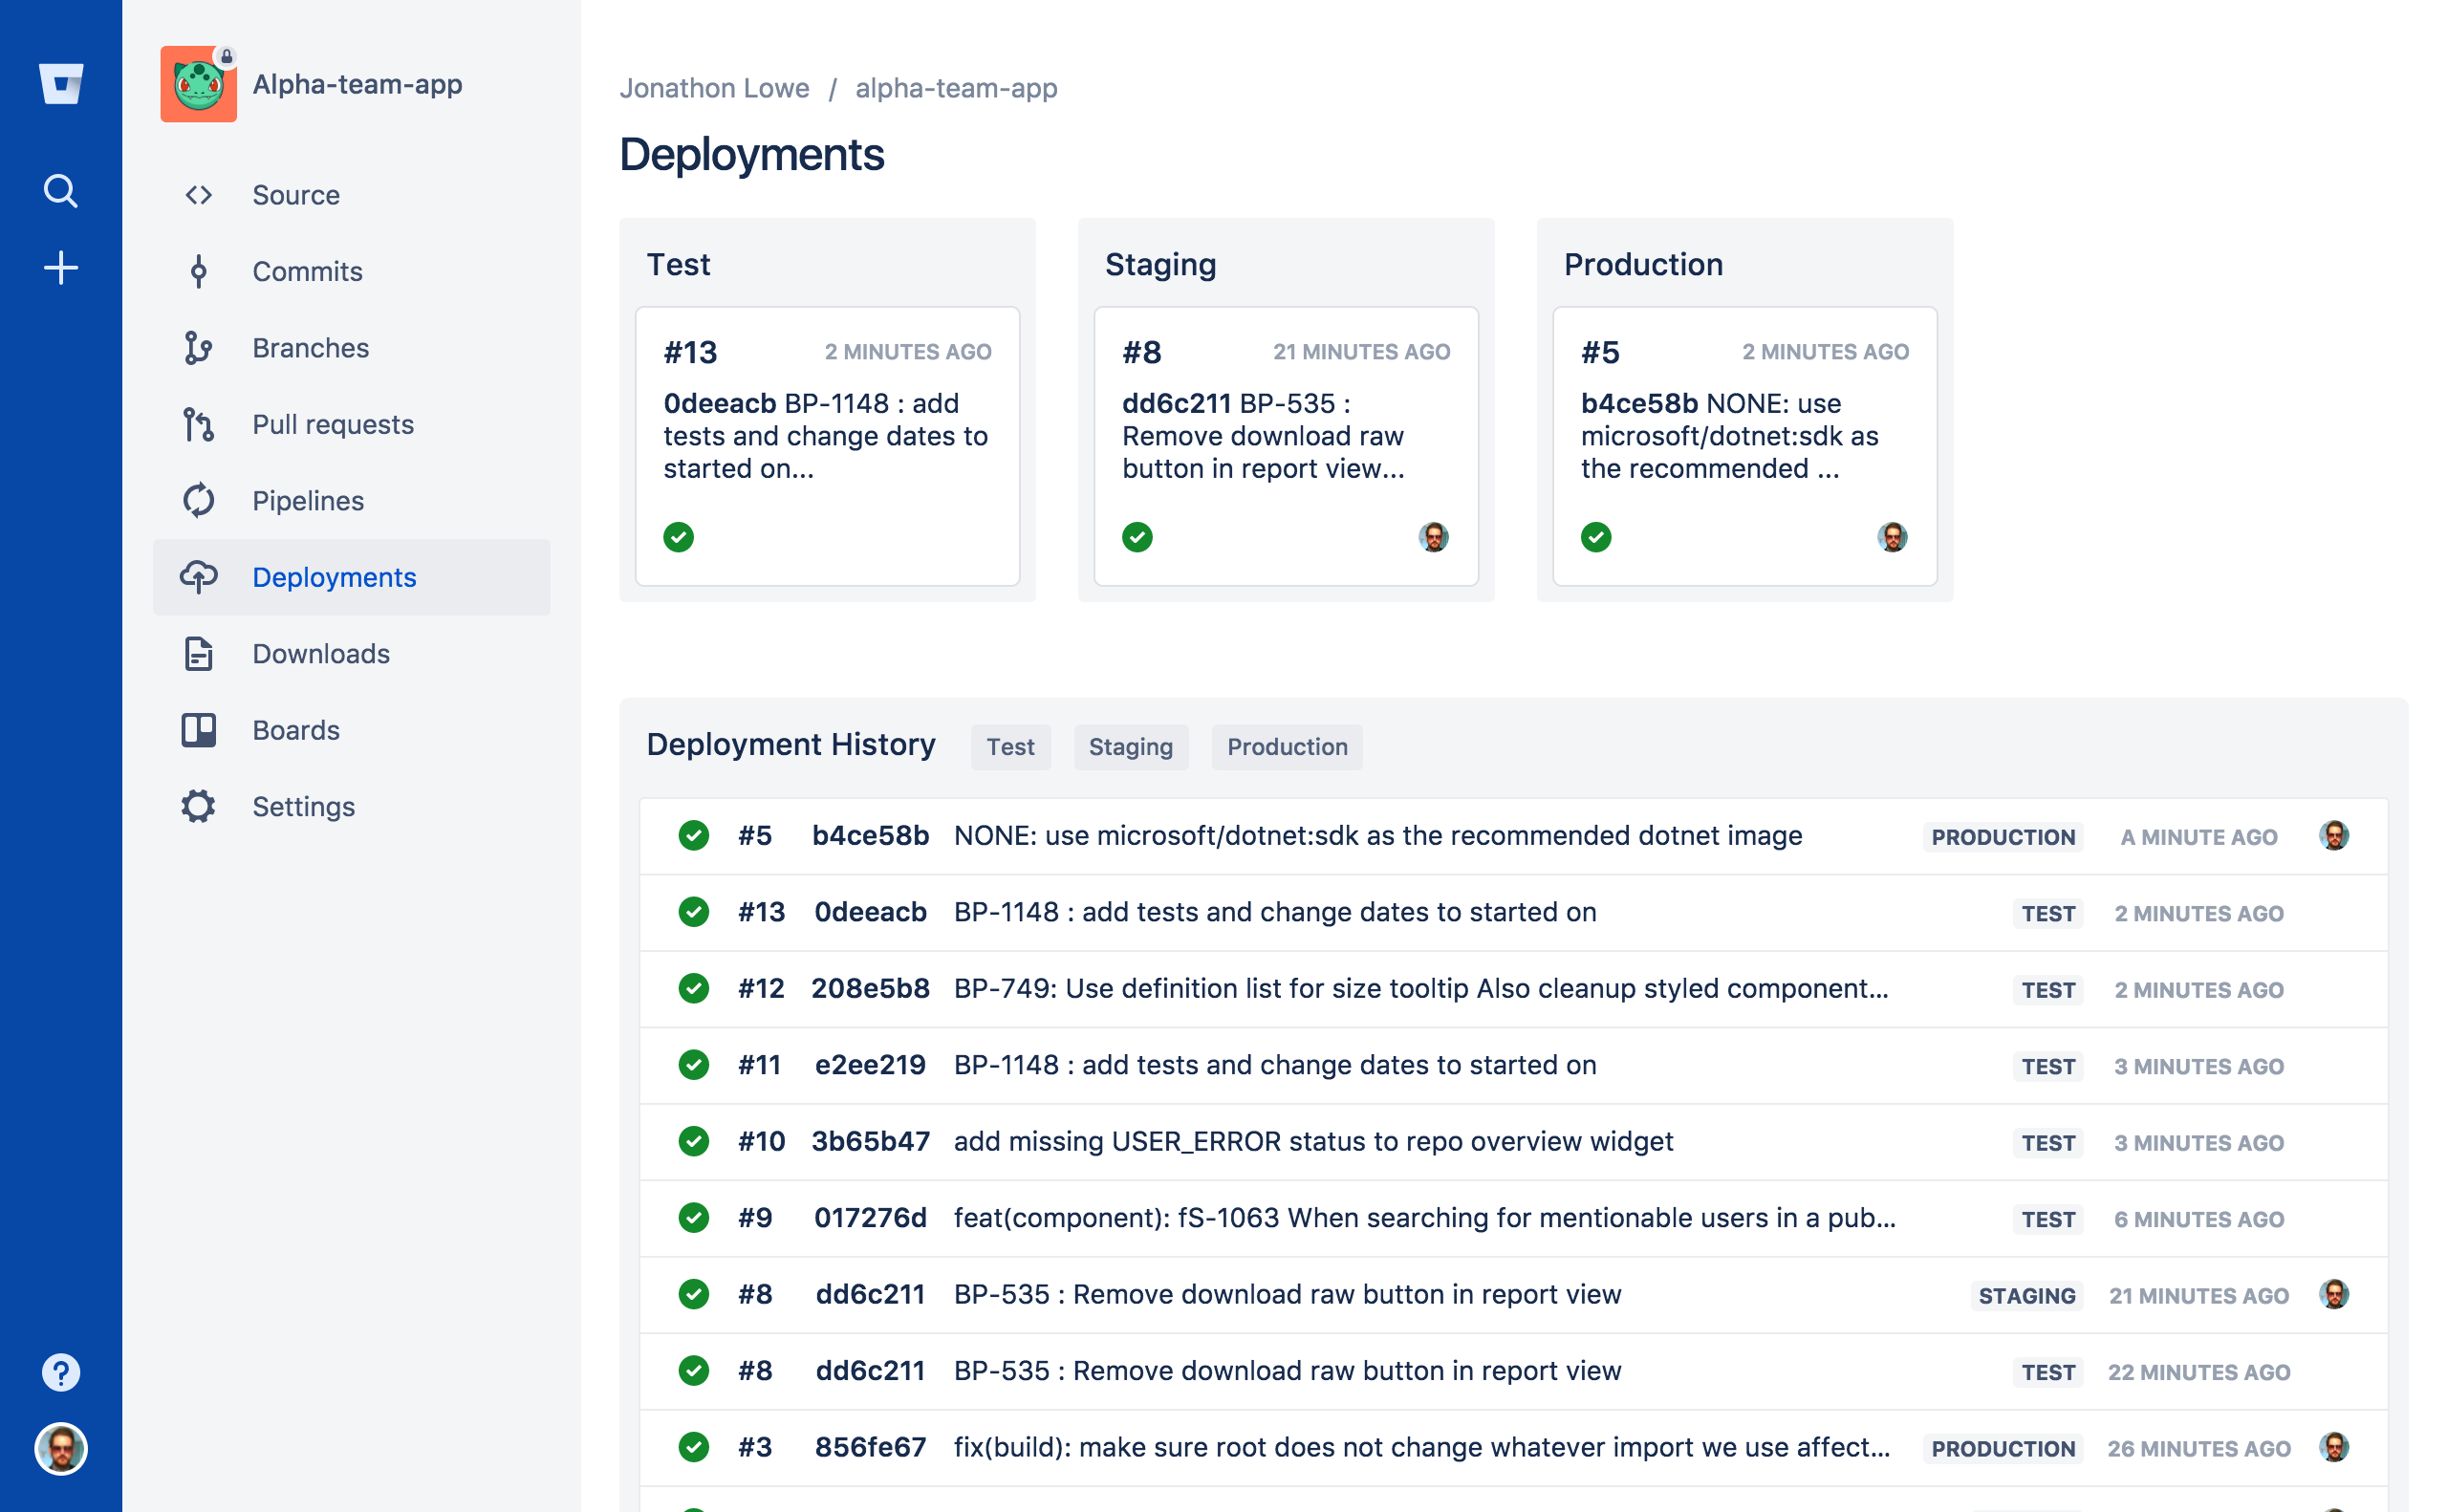
Task: Filter deployment history by Production
Action: 1286,747
